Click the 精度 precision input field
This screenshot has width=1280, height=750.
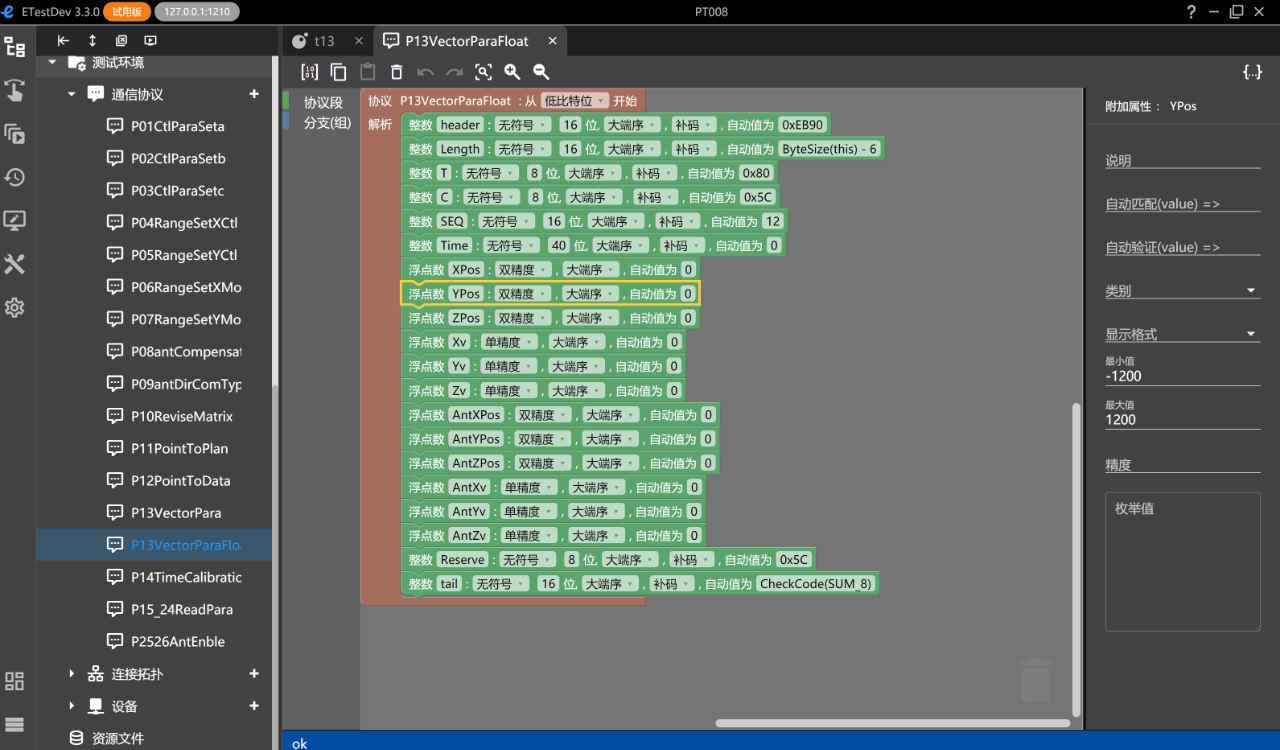pos(1182,465)
